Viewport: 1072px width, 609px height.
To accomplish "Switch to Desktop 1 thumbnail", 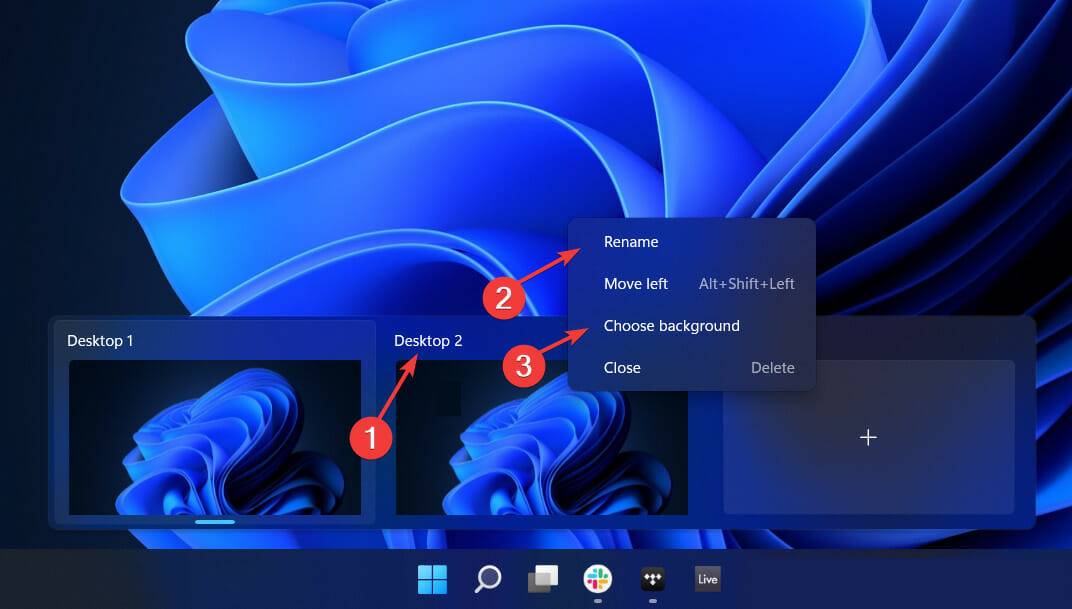I will 215,437.
